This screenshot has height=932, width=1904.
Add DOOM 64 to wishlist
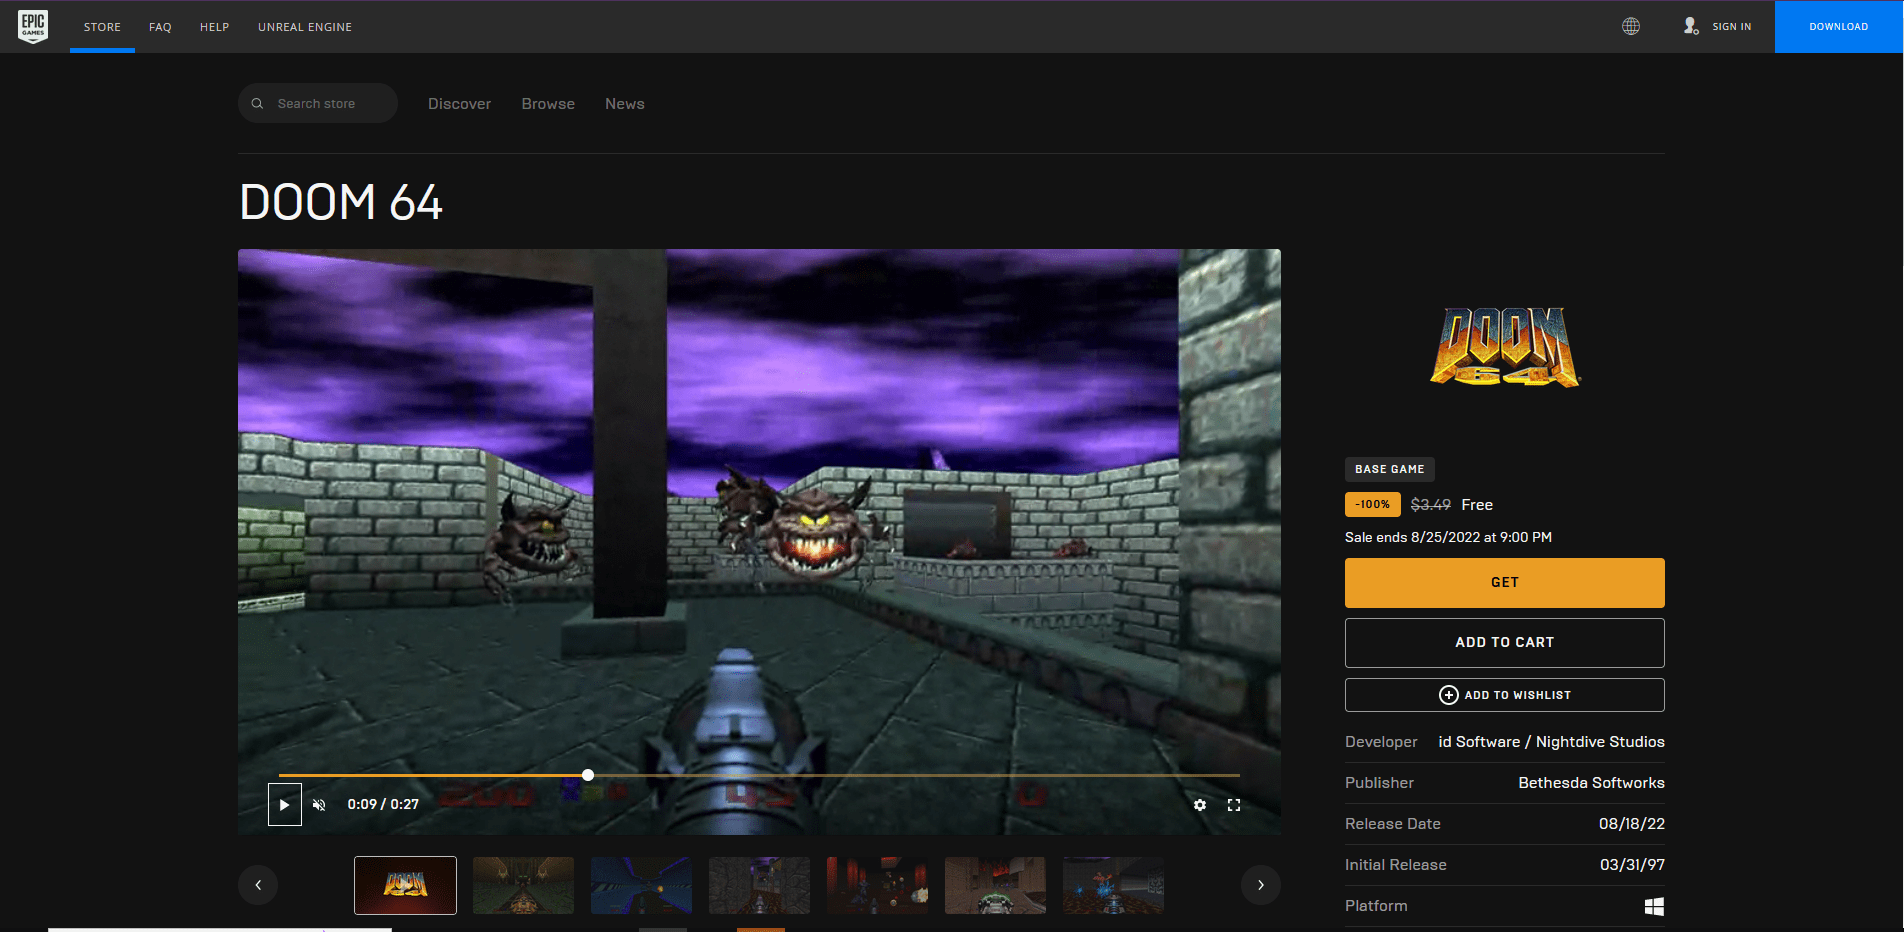(x=1505, y=695)
